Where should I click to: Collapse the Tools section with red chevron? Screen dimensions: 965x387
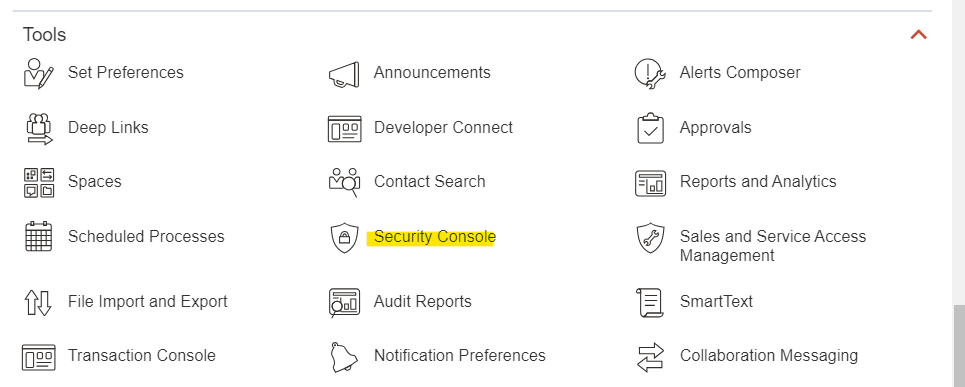[918, 35]
